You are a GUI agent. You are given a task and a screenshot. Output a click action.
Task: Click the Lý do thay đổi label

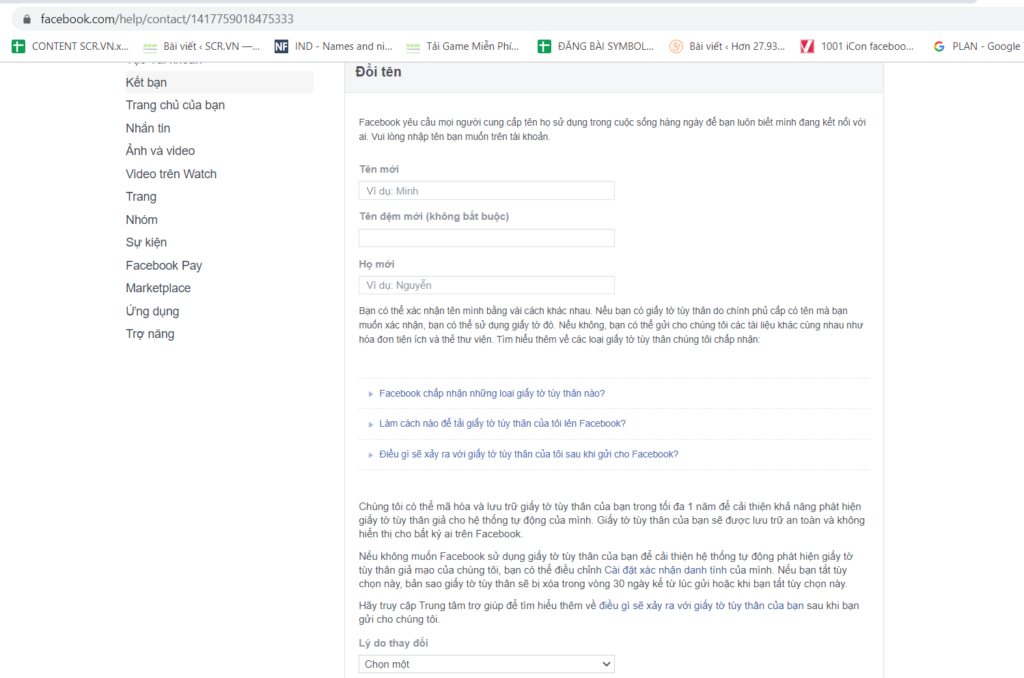pyautogui.click(x=393, y=643)
